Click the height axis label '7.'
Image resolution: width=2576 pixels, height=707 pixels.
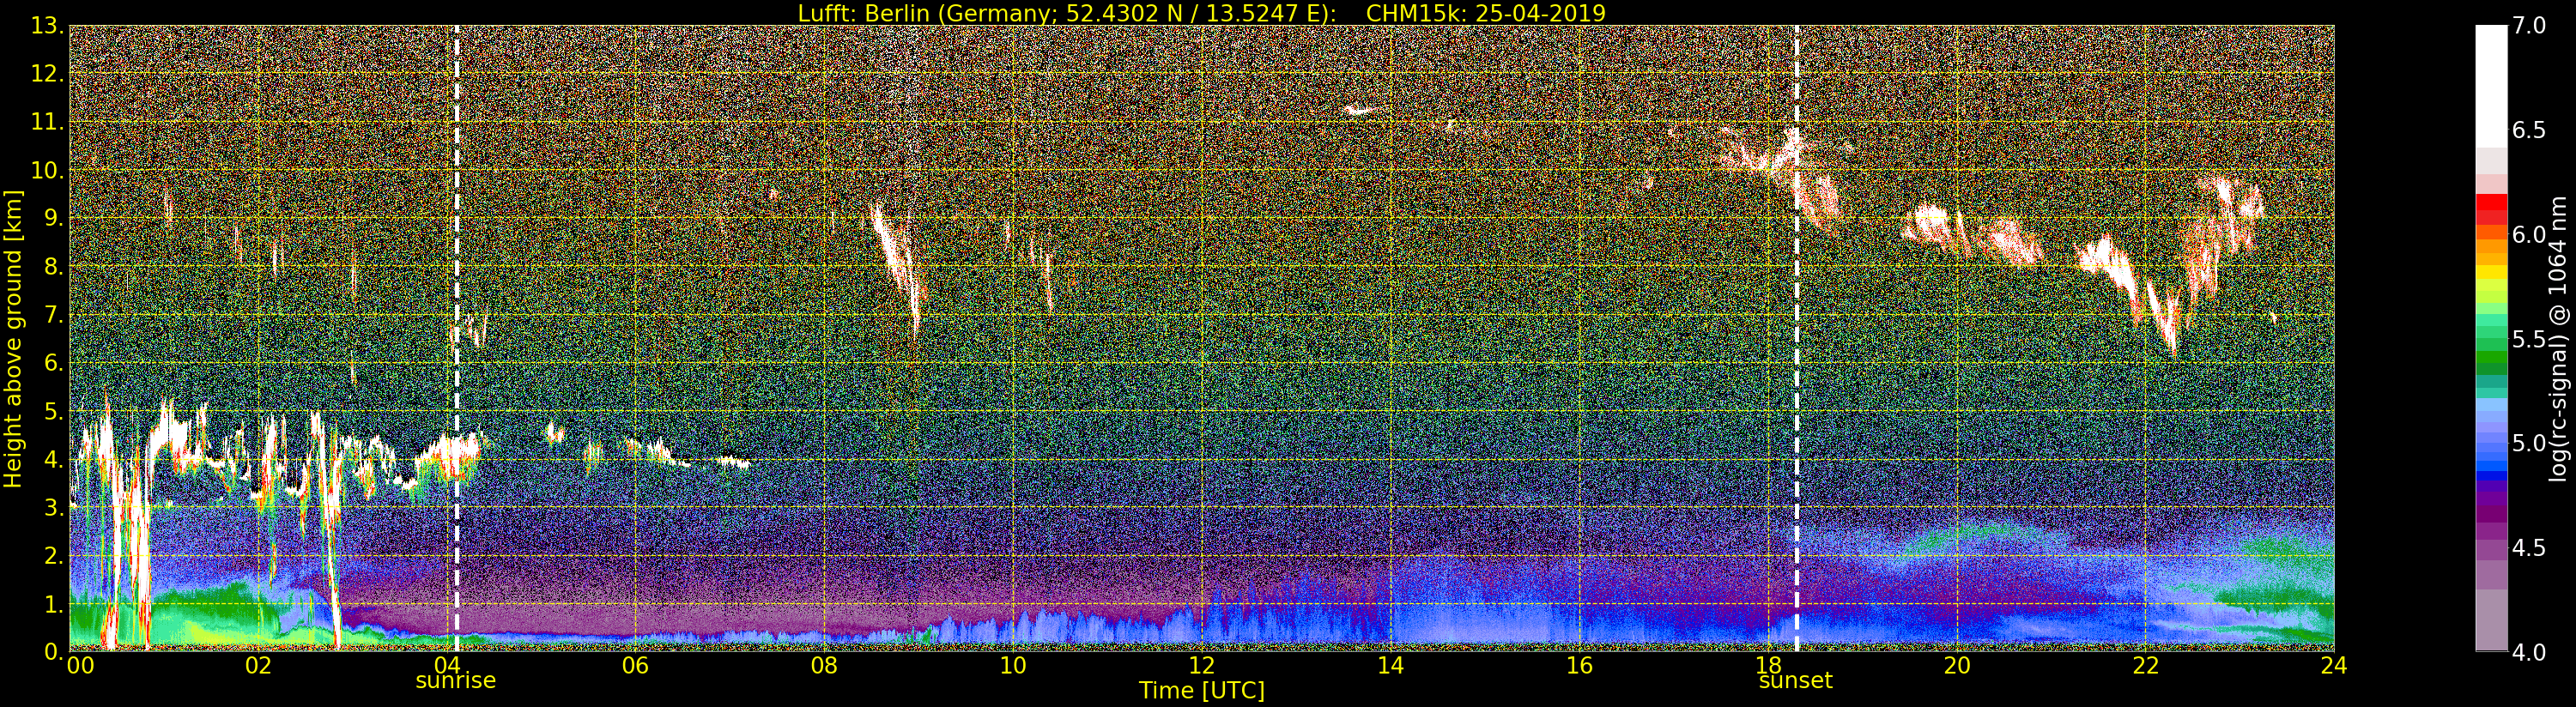[x=53, y=315]
